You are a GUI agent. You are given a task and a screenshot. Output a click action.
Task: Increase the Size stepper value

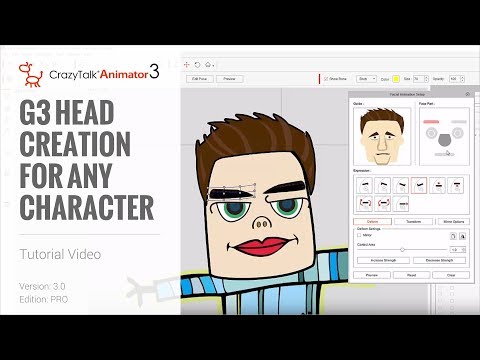click(426, 77)
